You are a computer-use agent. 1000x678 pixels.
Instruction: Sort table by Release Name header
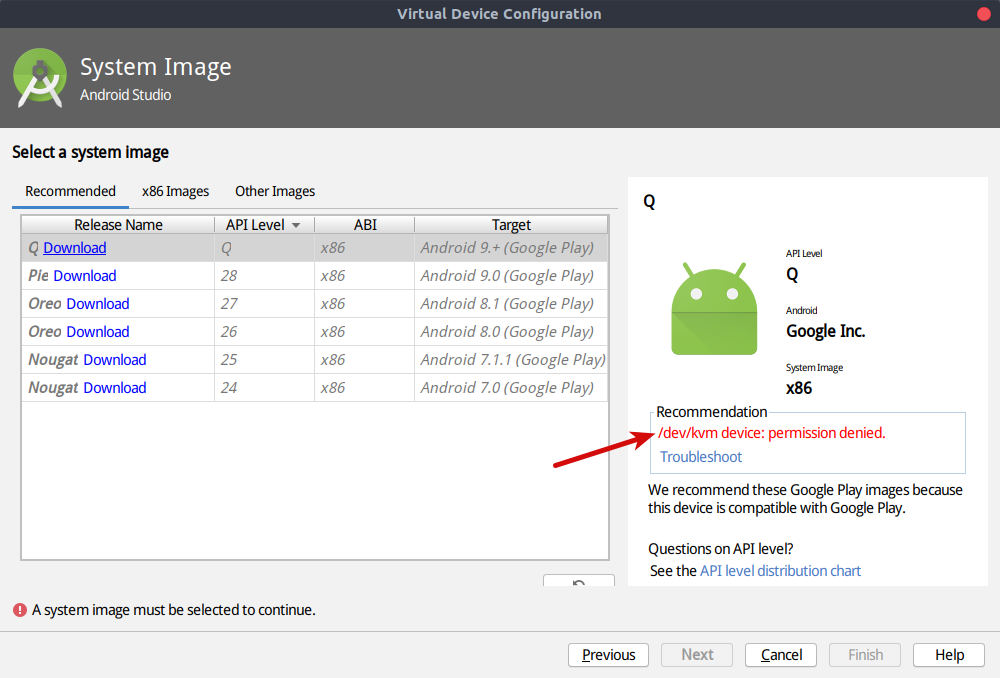click(x=118, y=225)
